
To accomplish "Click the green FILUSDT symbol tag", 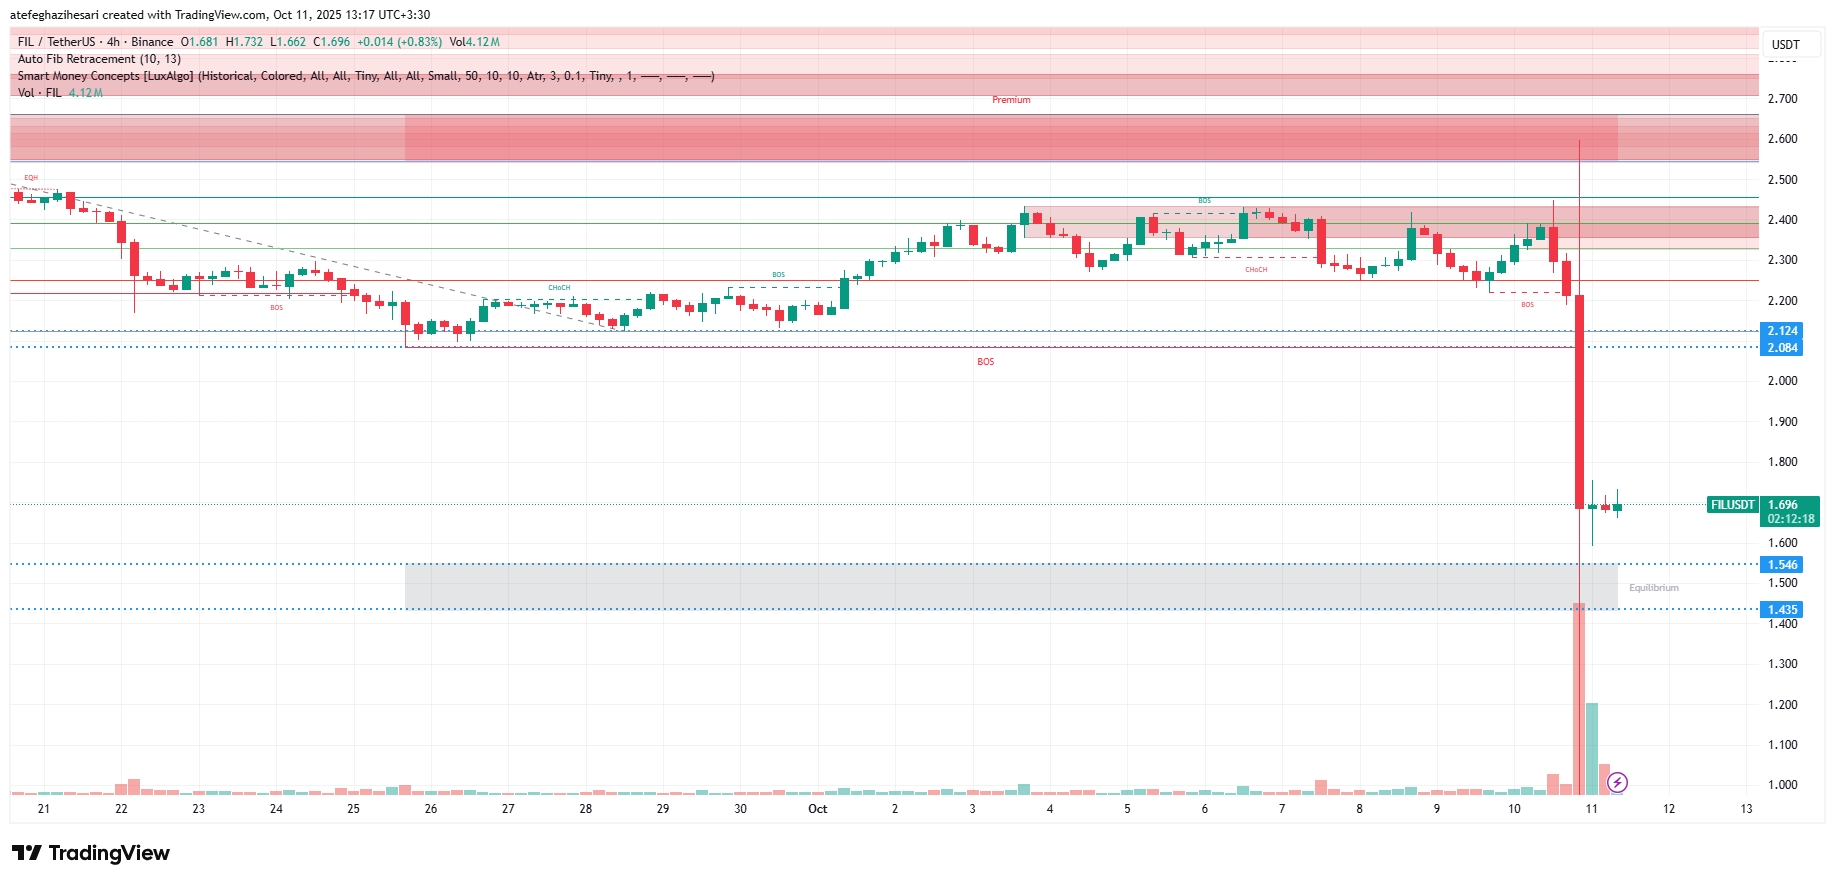I will [1732, 505].
